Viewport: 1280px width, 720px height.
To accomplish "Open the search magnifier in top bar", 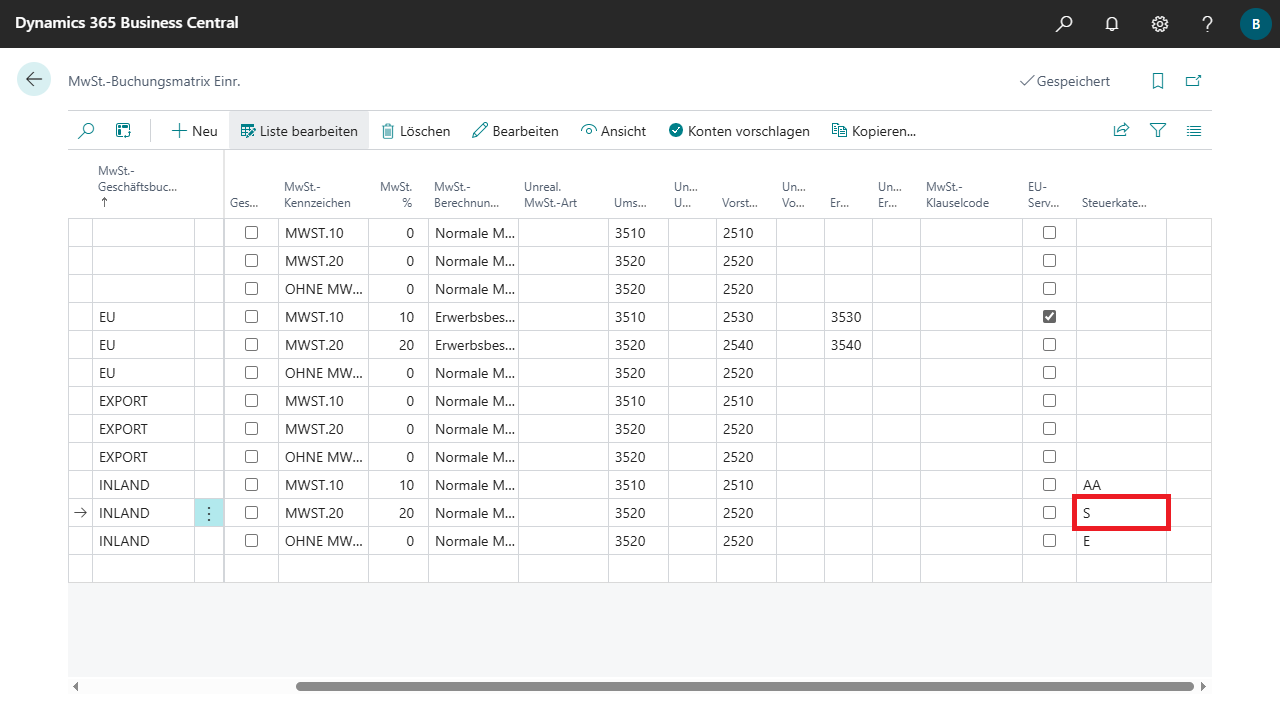I will coord(1064,23).
